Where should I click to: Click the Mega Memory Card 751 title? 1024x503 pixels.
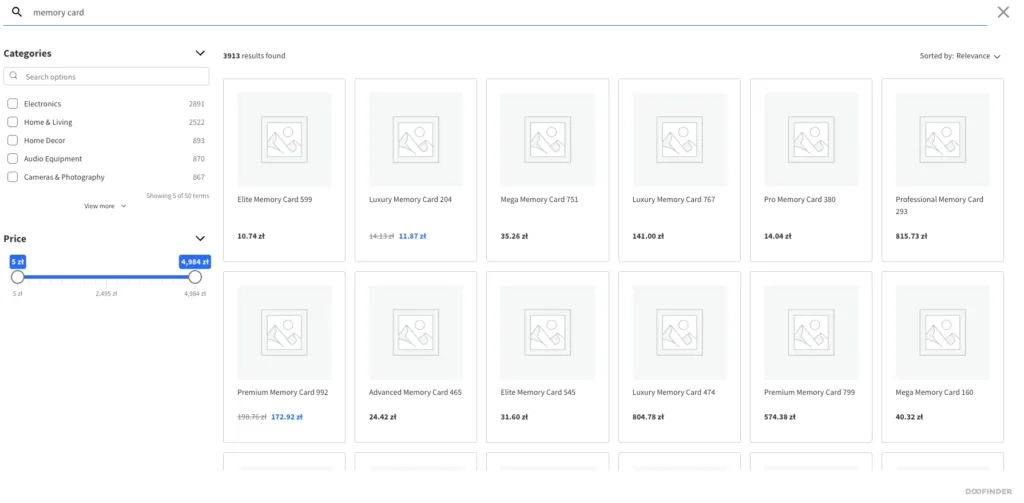(x=539, y=199)
